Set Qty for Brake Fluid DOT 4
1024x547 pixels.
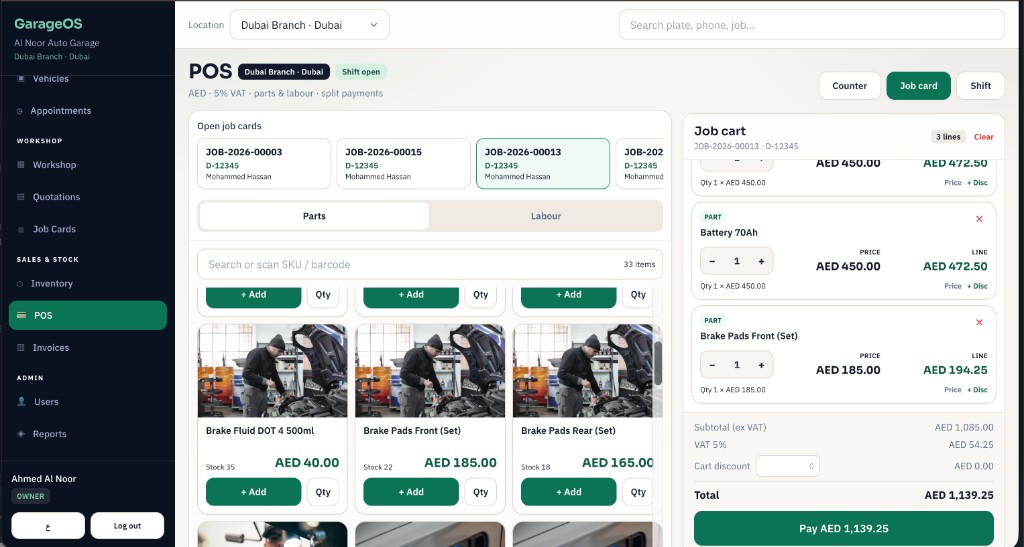point(323,492)
